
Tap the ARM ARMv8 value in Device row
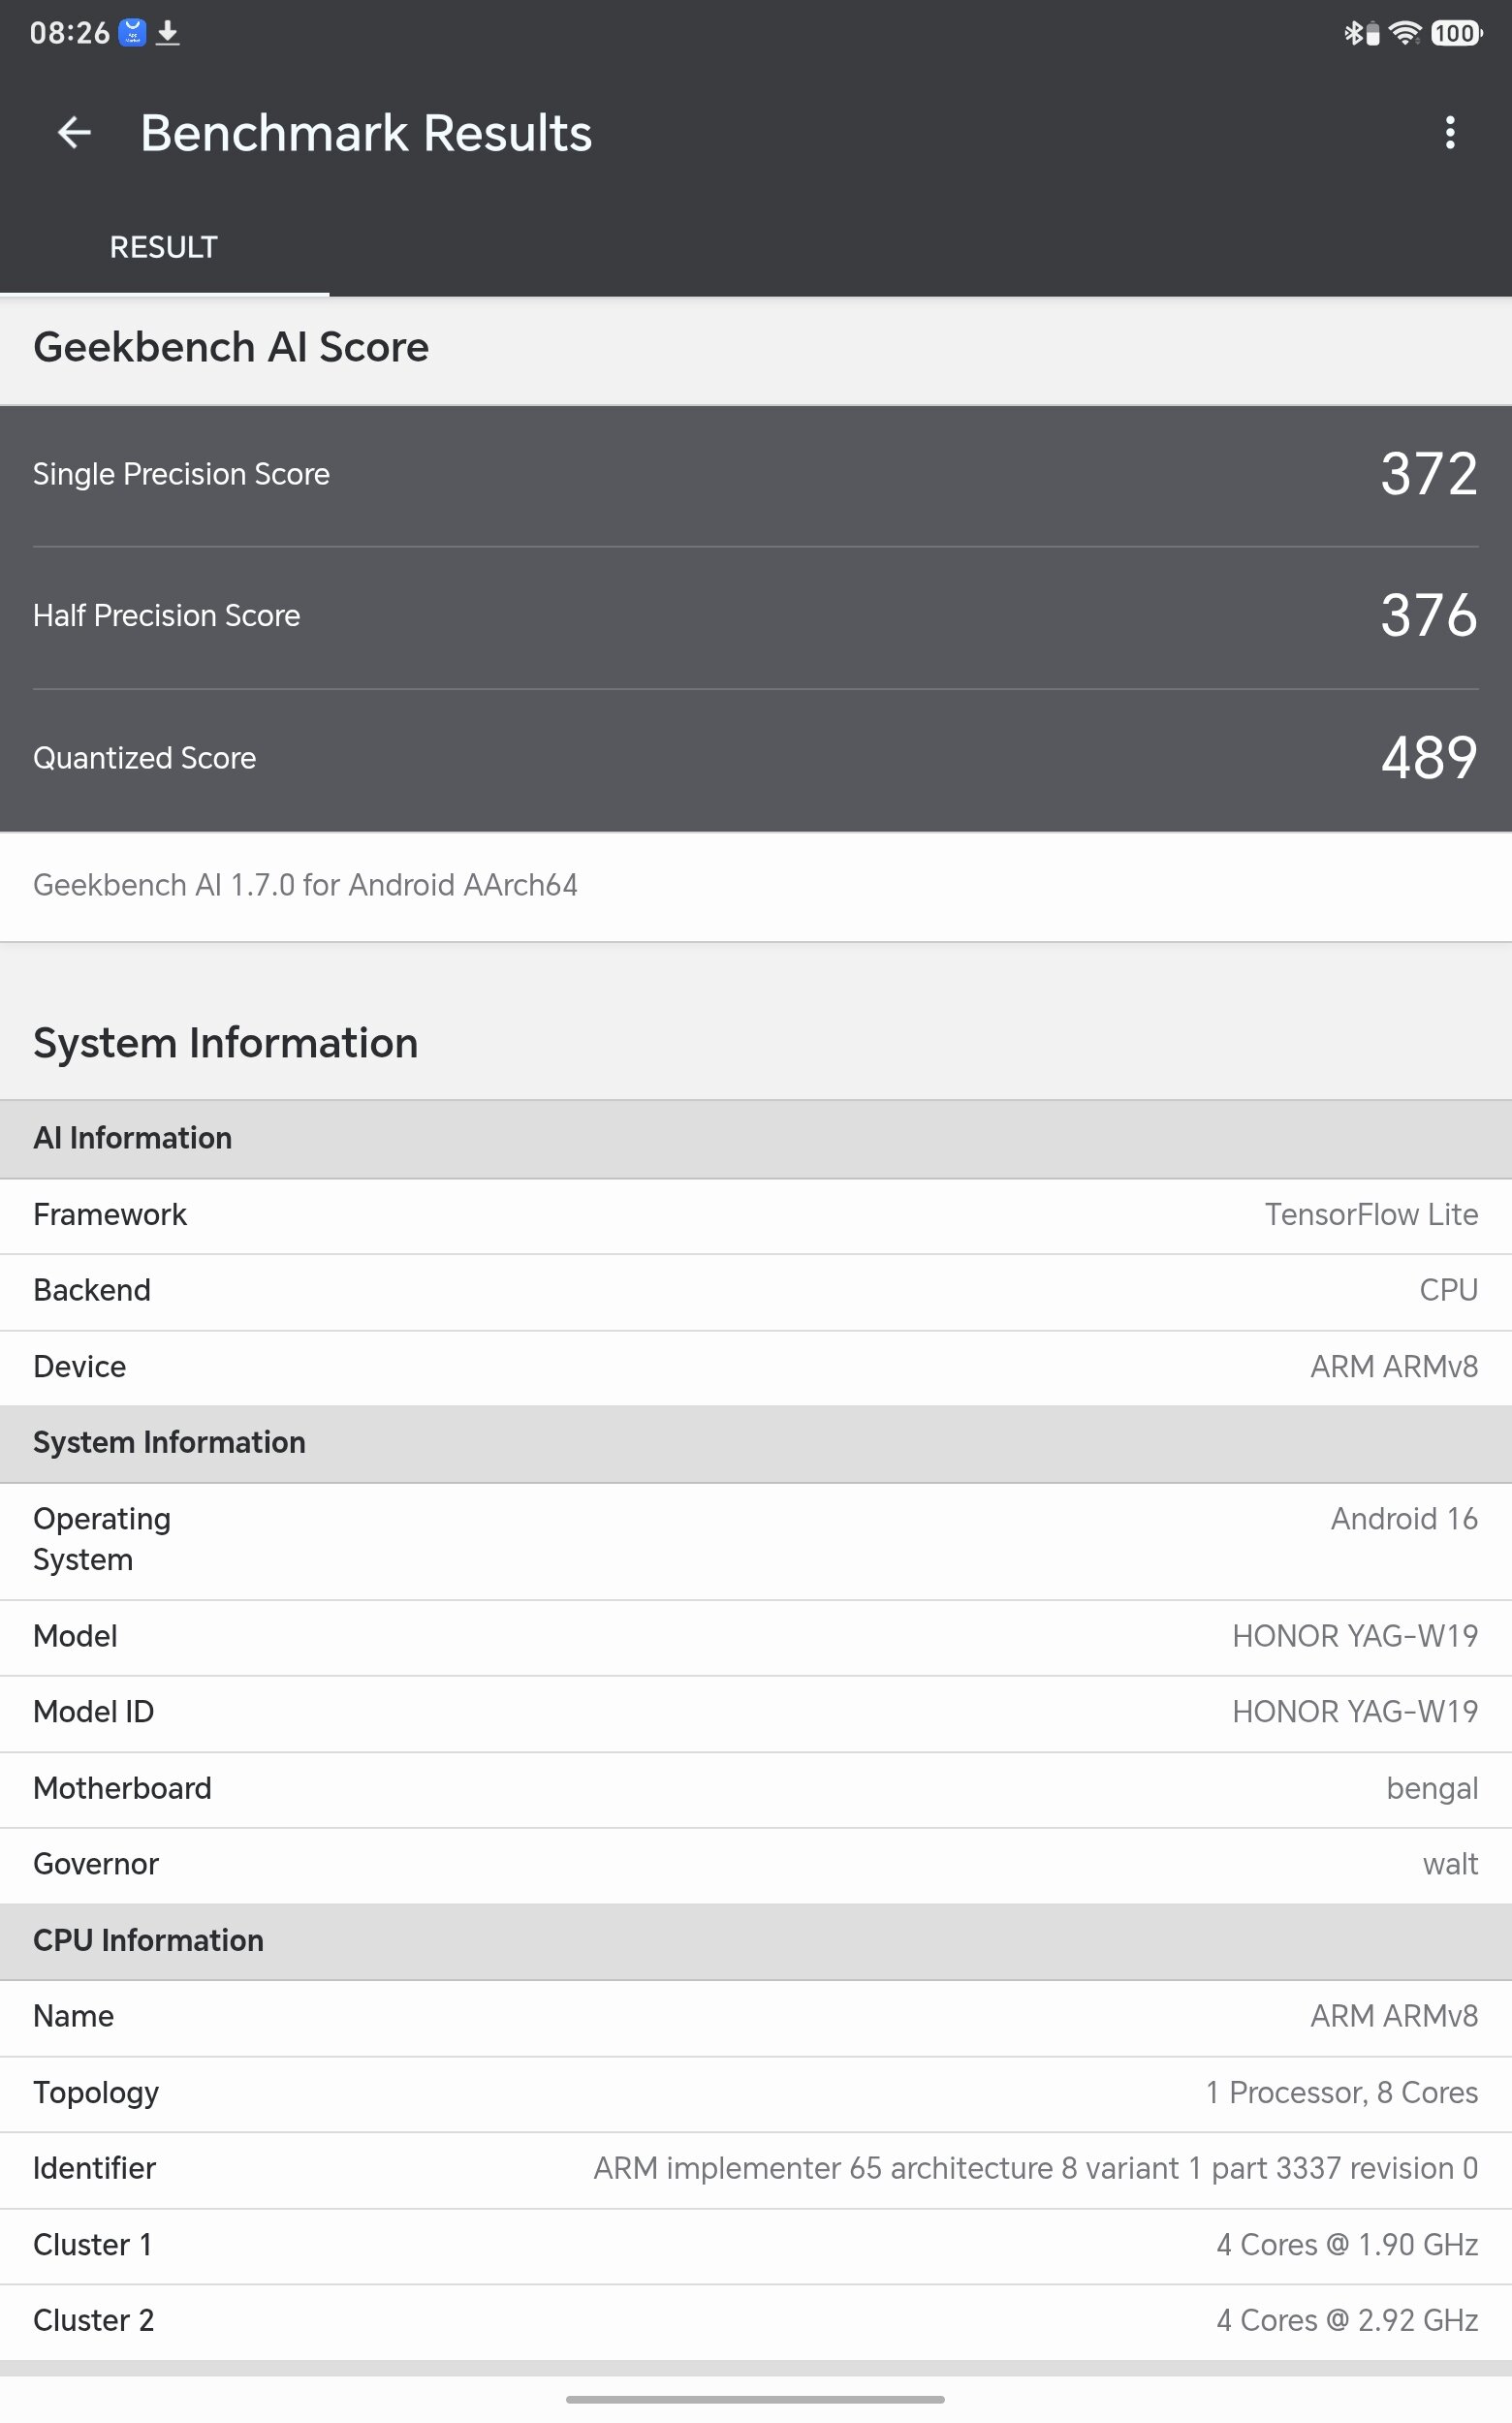click(1394, 1367)
